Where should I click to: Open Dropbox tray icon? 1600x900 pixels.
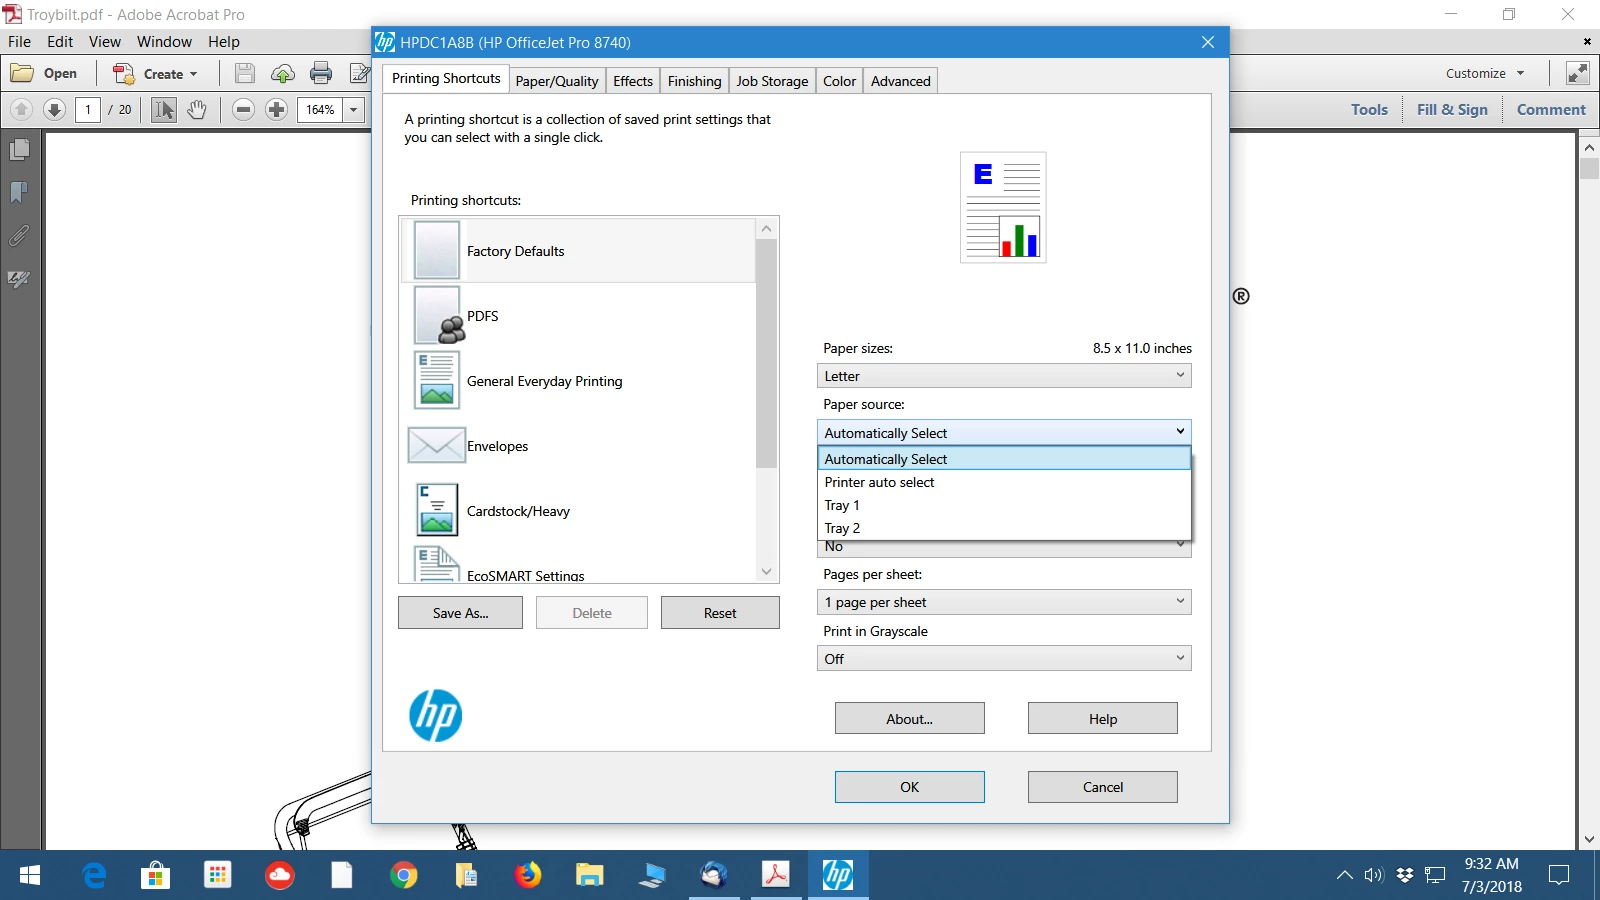pos(1404,876)
